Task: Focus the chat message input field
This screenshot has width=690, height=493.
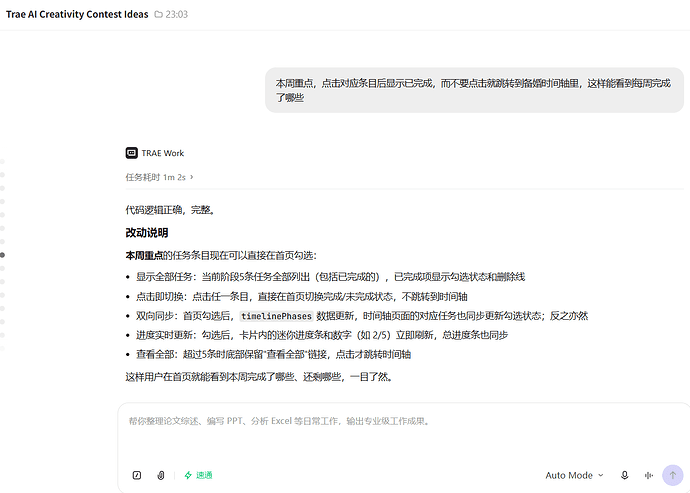Action: click(403, 421)
